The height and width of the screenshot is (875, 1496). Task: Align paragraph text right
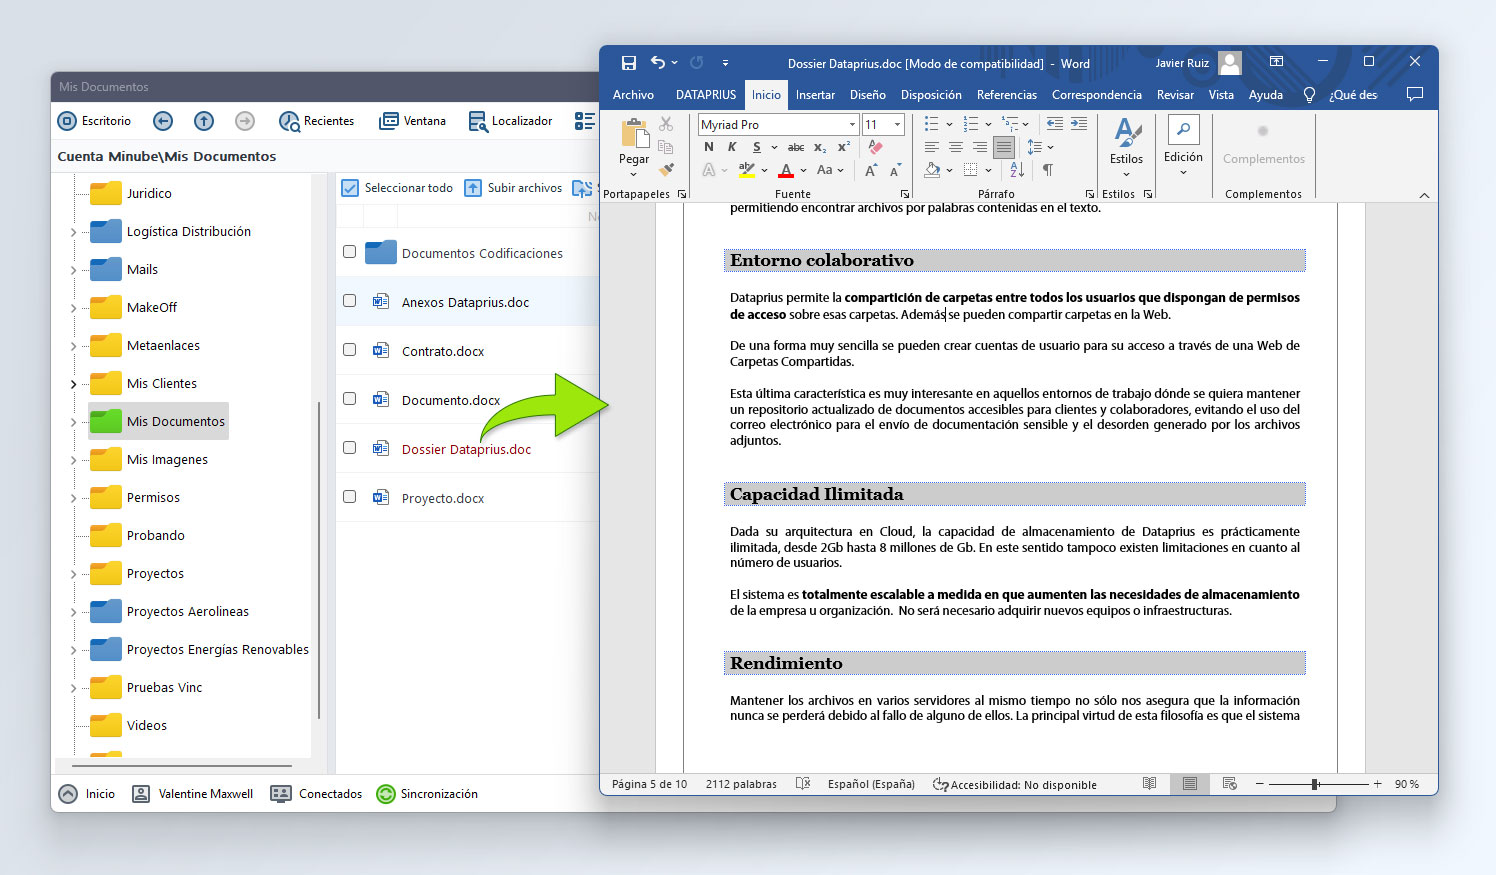980,147
